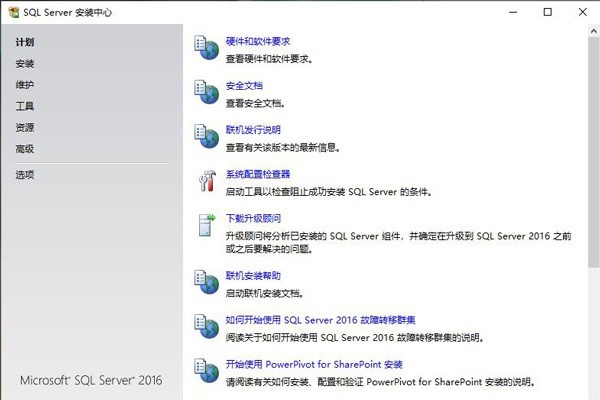Click the document icon beside 安全文档

206,92
